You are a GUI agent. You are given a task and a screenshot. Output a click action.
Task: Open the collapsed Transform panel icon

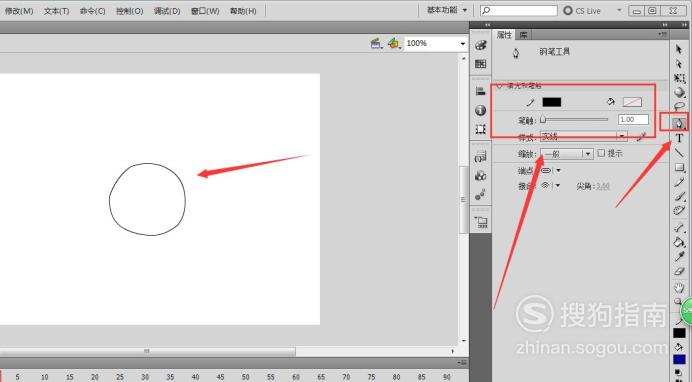(x=481, y=129)
